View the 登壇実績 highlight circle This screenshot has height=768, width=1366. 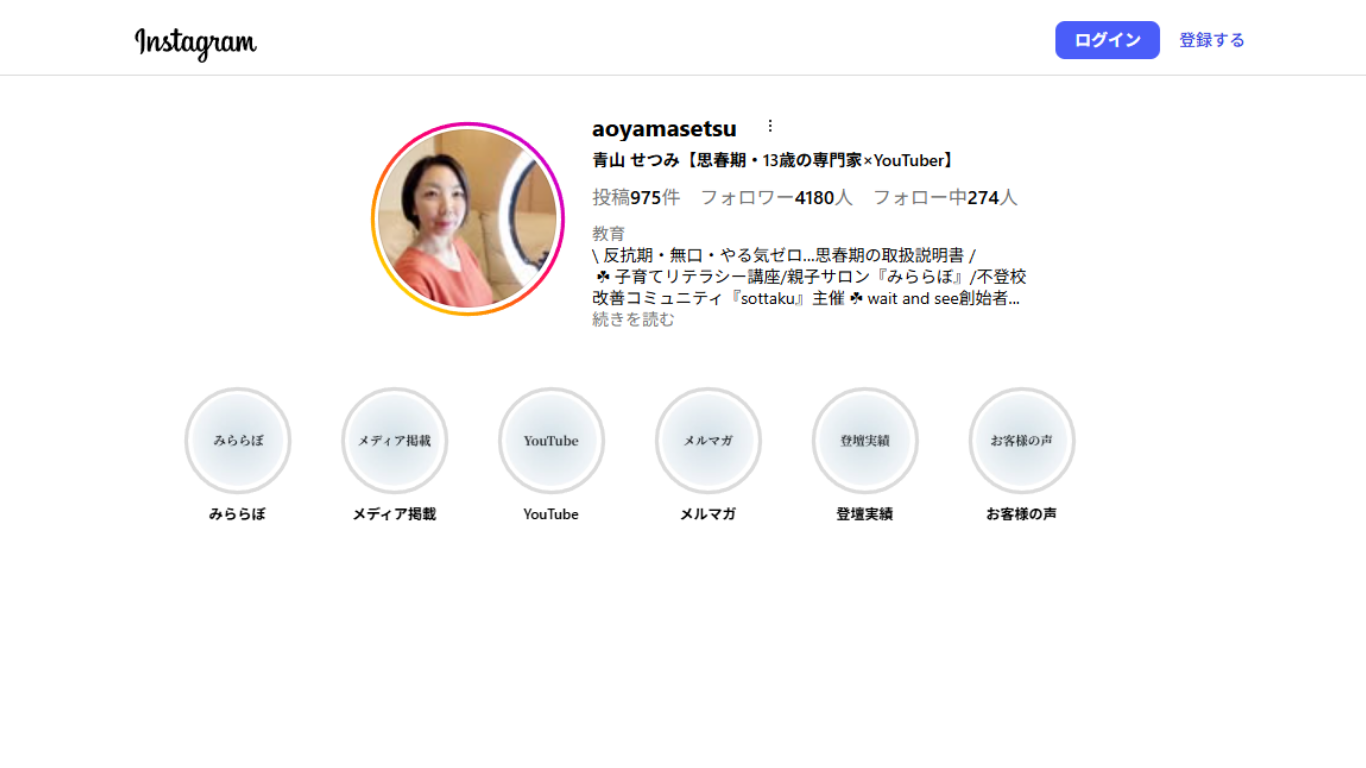click(x=865, y=440)
